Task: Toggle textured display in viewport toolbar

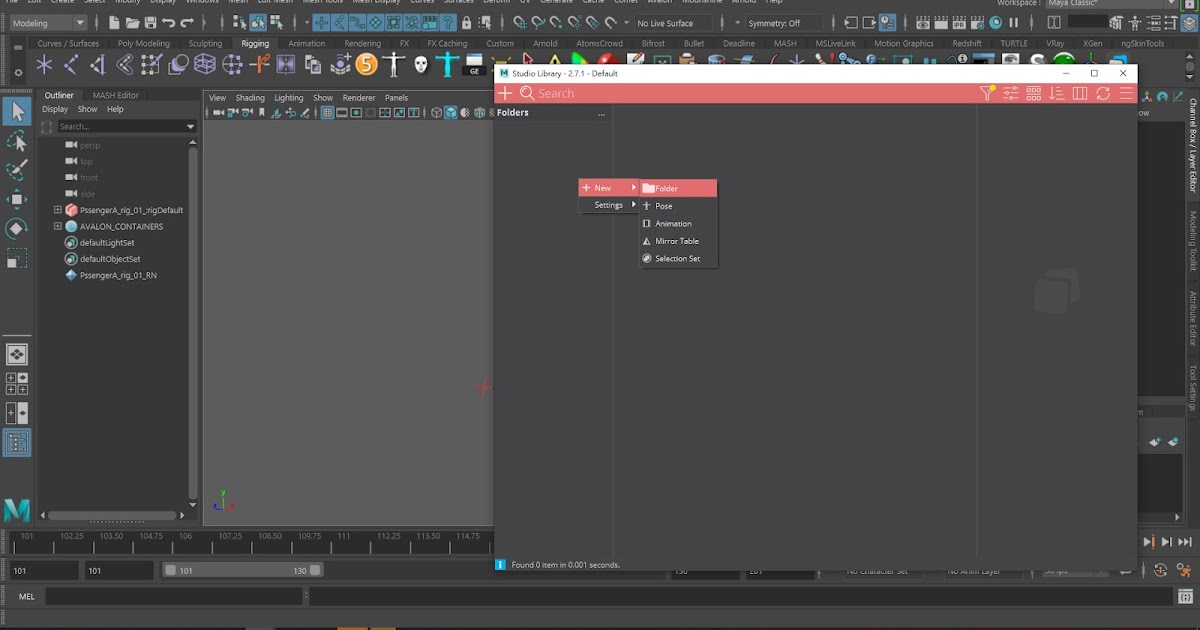Action: point(478,112)
